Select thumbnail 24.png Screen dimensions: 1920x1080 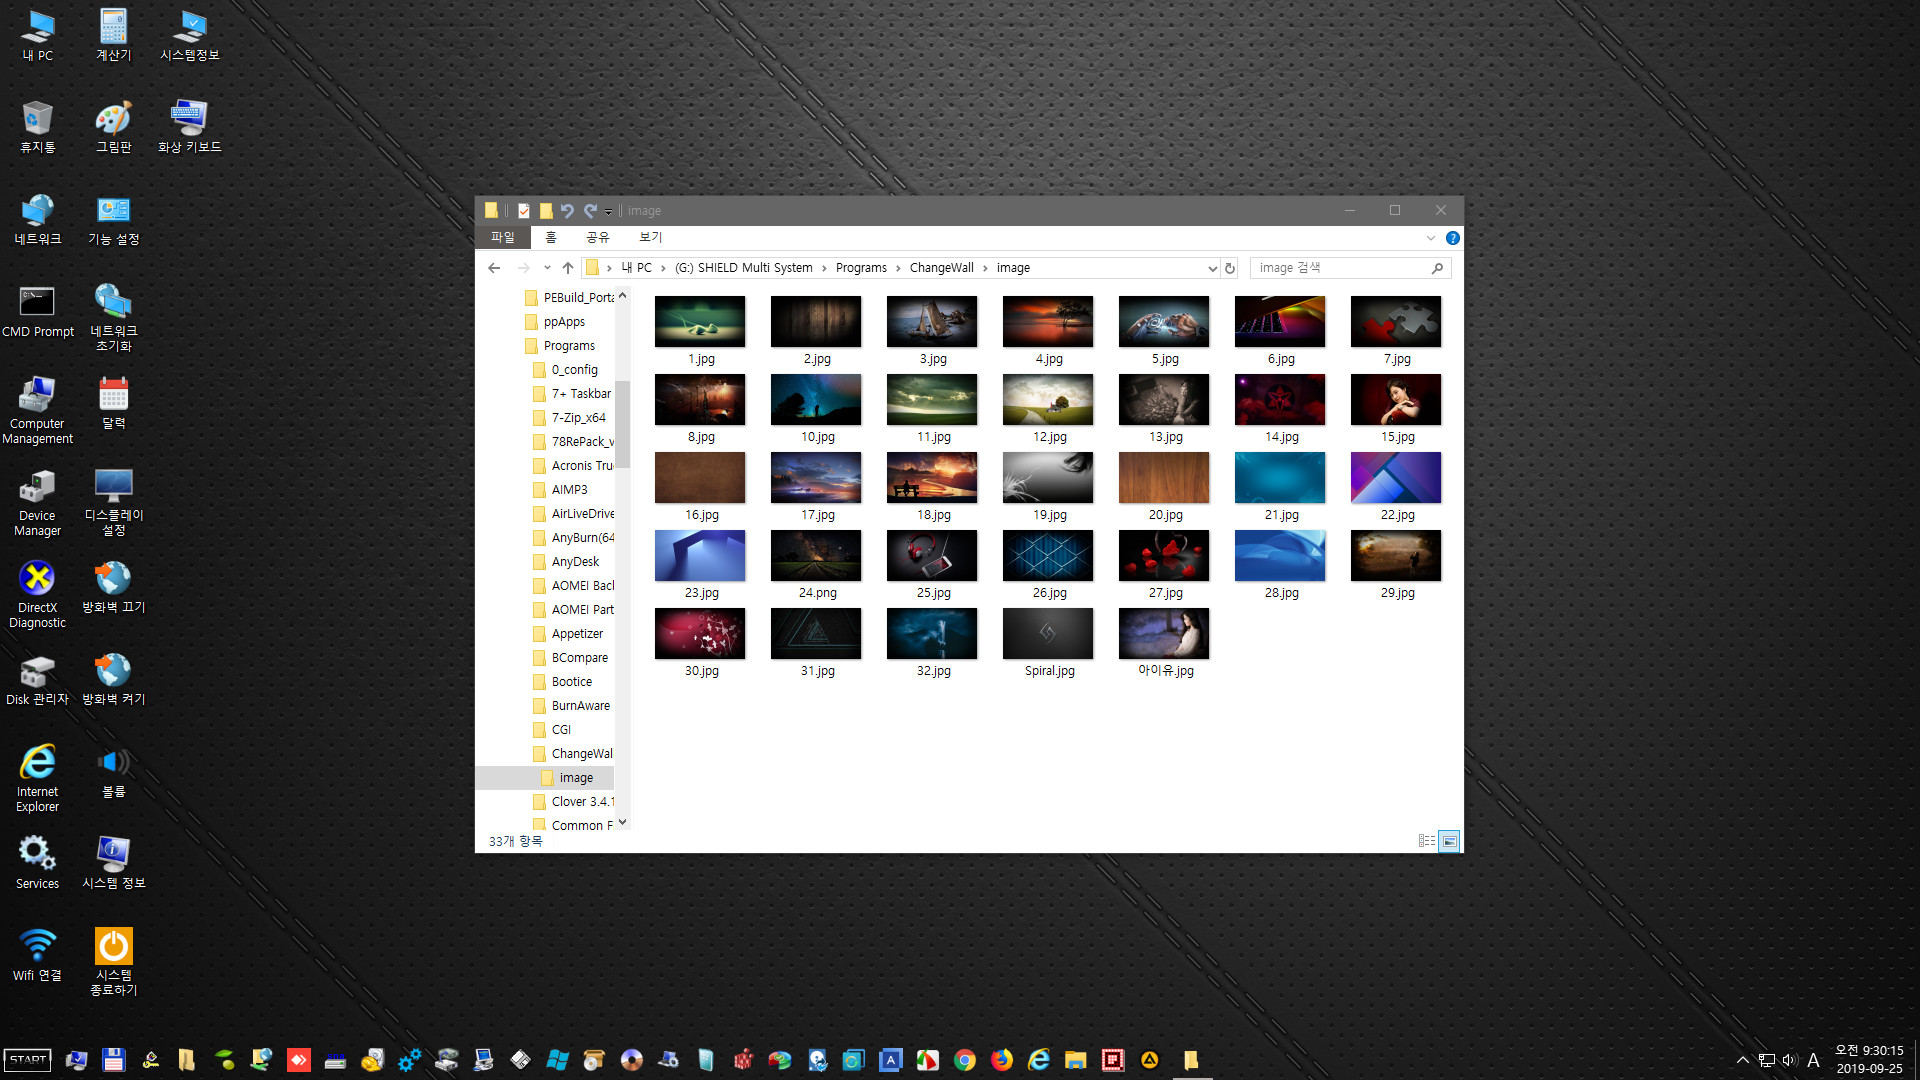pos(816,565)
